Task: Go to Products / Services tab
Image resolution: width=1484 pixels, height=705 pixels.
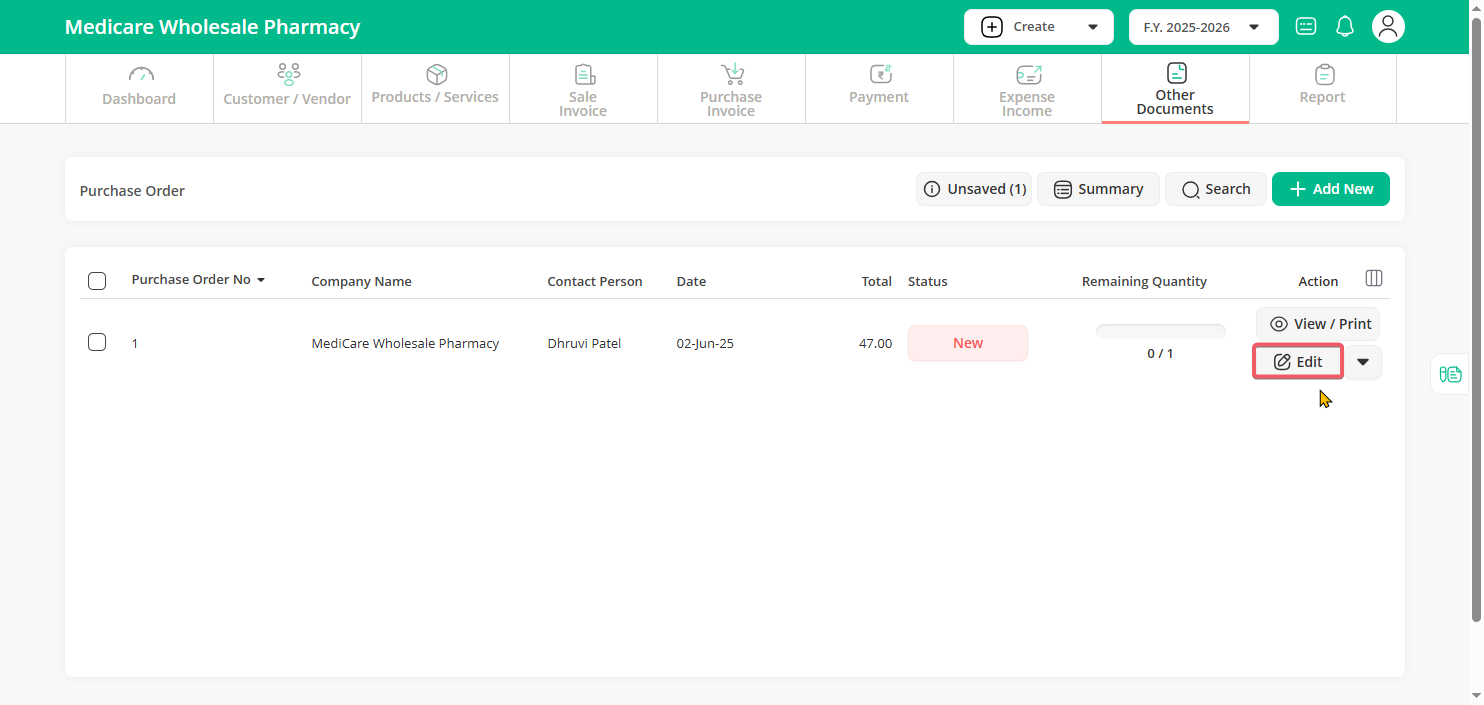Action: point(435,88)
